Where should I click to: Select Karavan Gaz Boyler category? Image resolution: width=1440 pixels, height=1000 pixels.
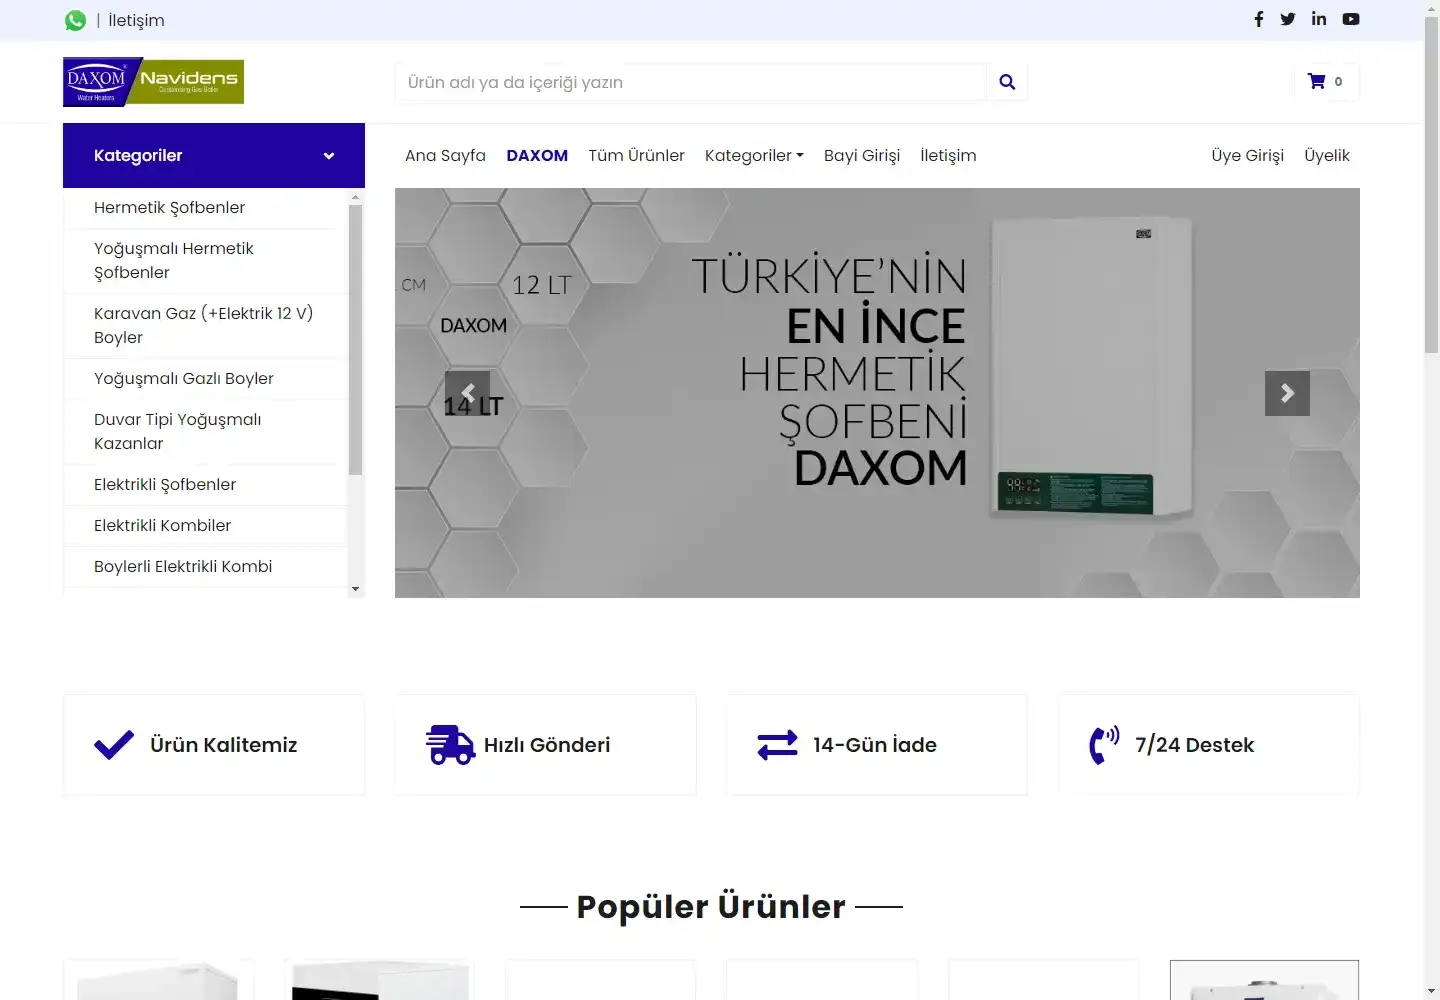[205, 326]
